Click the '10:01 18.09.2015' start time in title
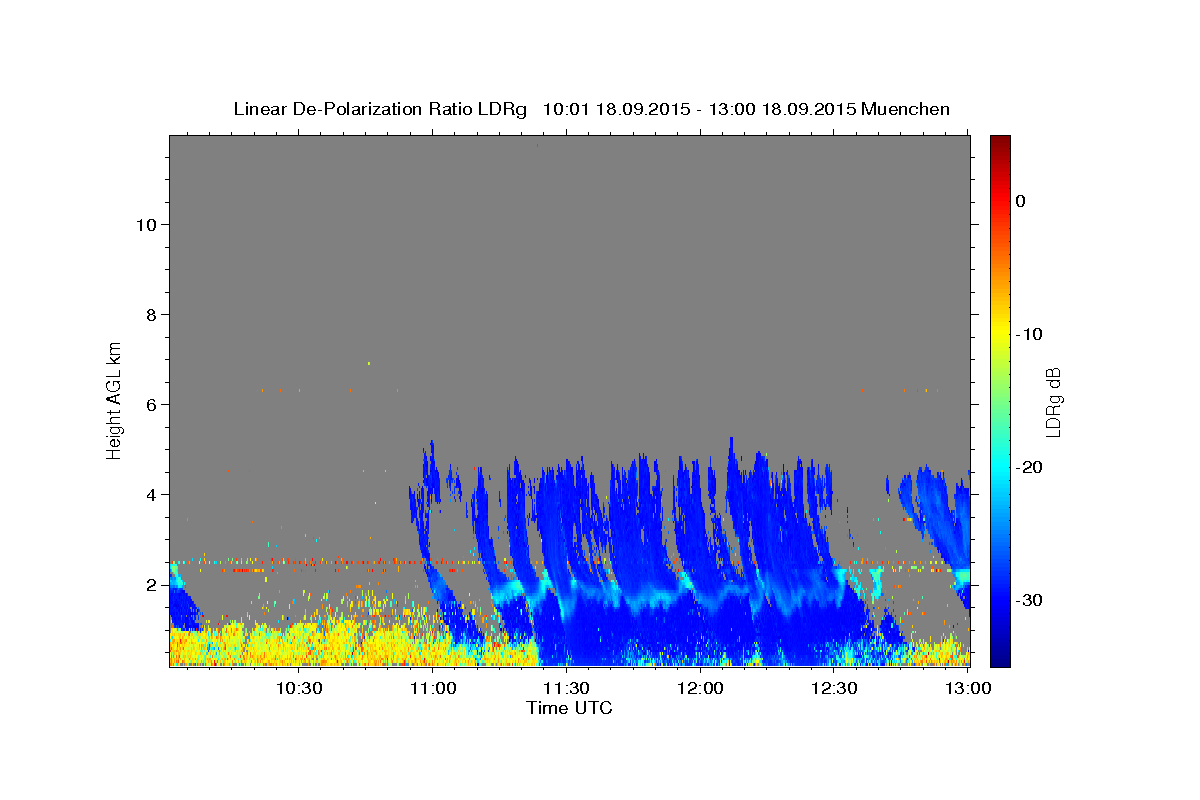Viewport: 1200px width, 800px height. [616, 109]
